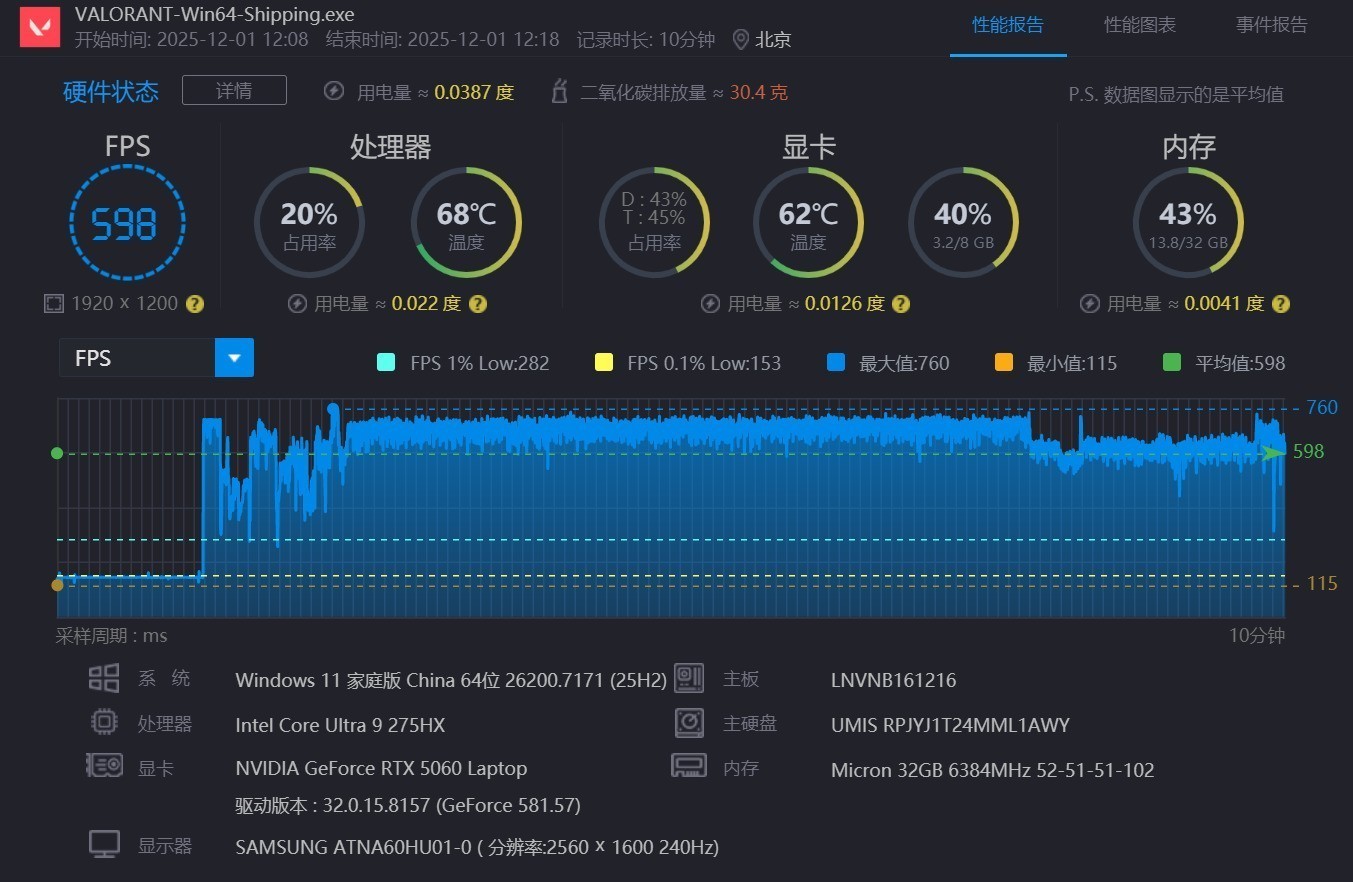Screen dimensions: 1353x882
Task: Click the 显卡 graphics card icon in system info
Action: (x=104, y=767)
